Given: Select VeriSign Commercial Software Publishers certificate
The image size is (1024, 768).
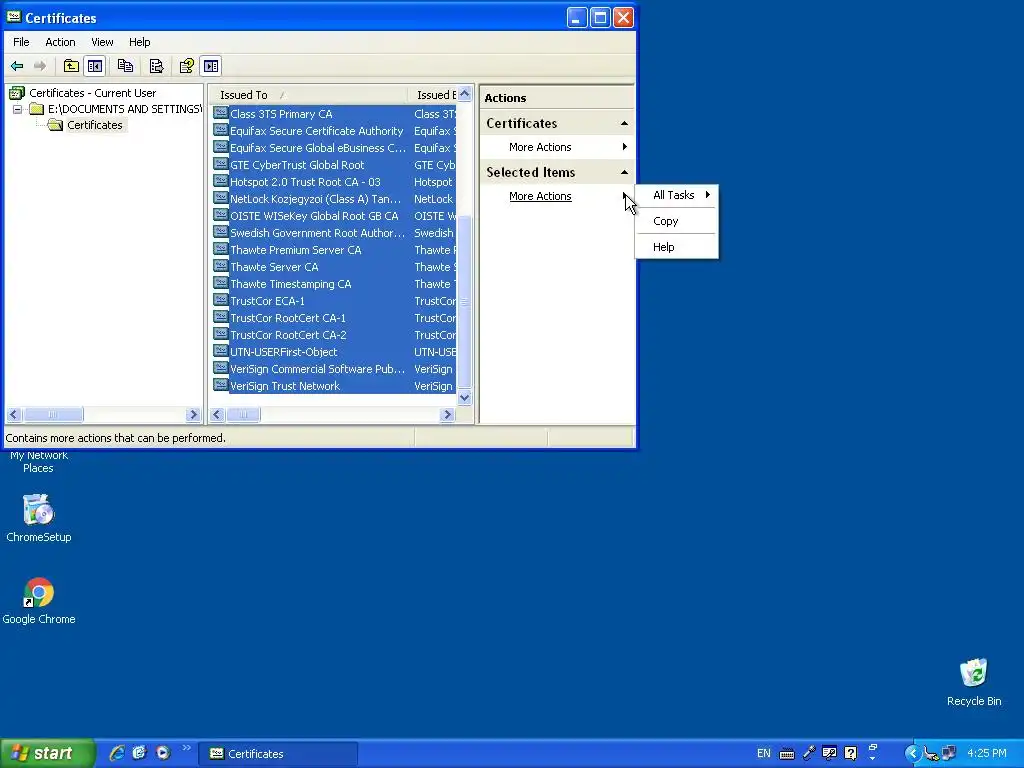Looking at the screenshot, I should (317, 368).
